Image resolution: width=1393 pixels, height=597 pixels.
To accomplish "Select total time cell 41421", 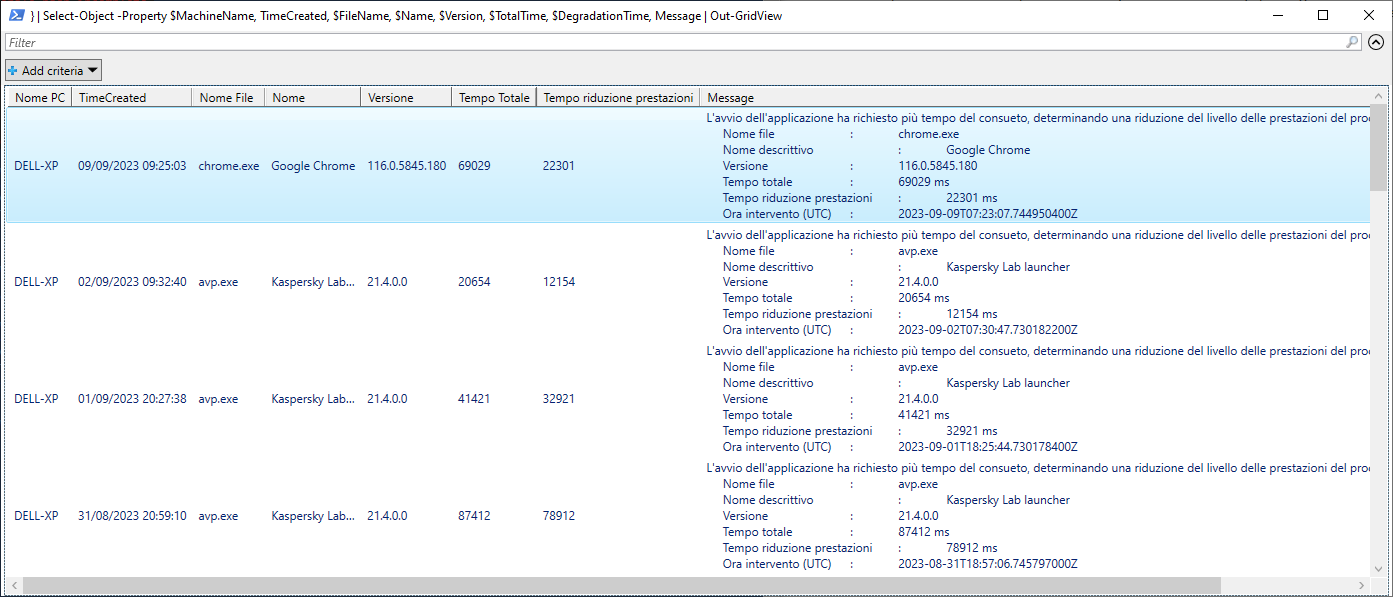I will tap(474, 399).
